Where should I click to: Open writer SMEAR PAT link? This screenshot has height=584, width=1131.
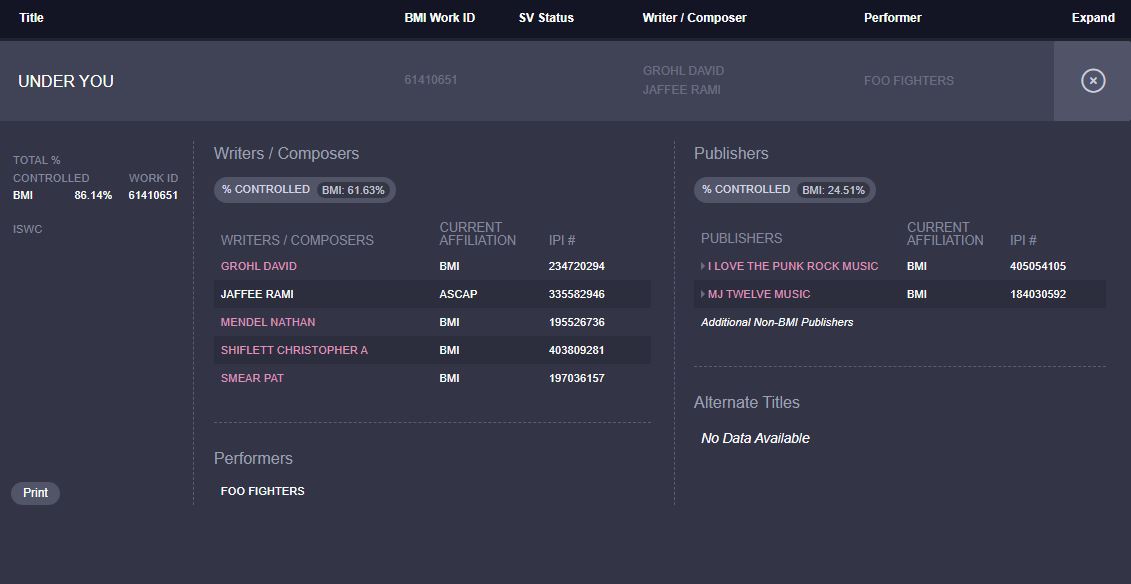[252, 378]
